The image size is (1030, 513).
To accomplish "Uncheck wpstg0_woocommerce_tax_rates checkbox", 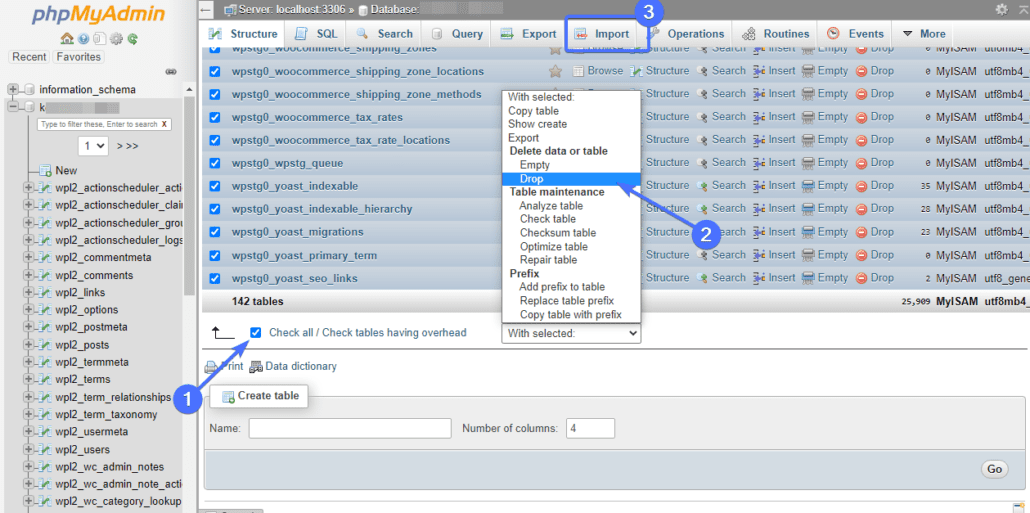I will click(214, 117).
